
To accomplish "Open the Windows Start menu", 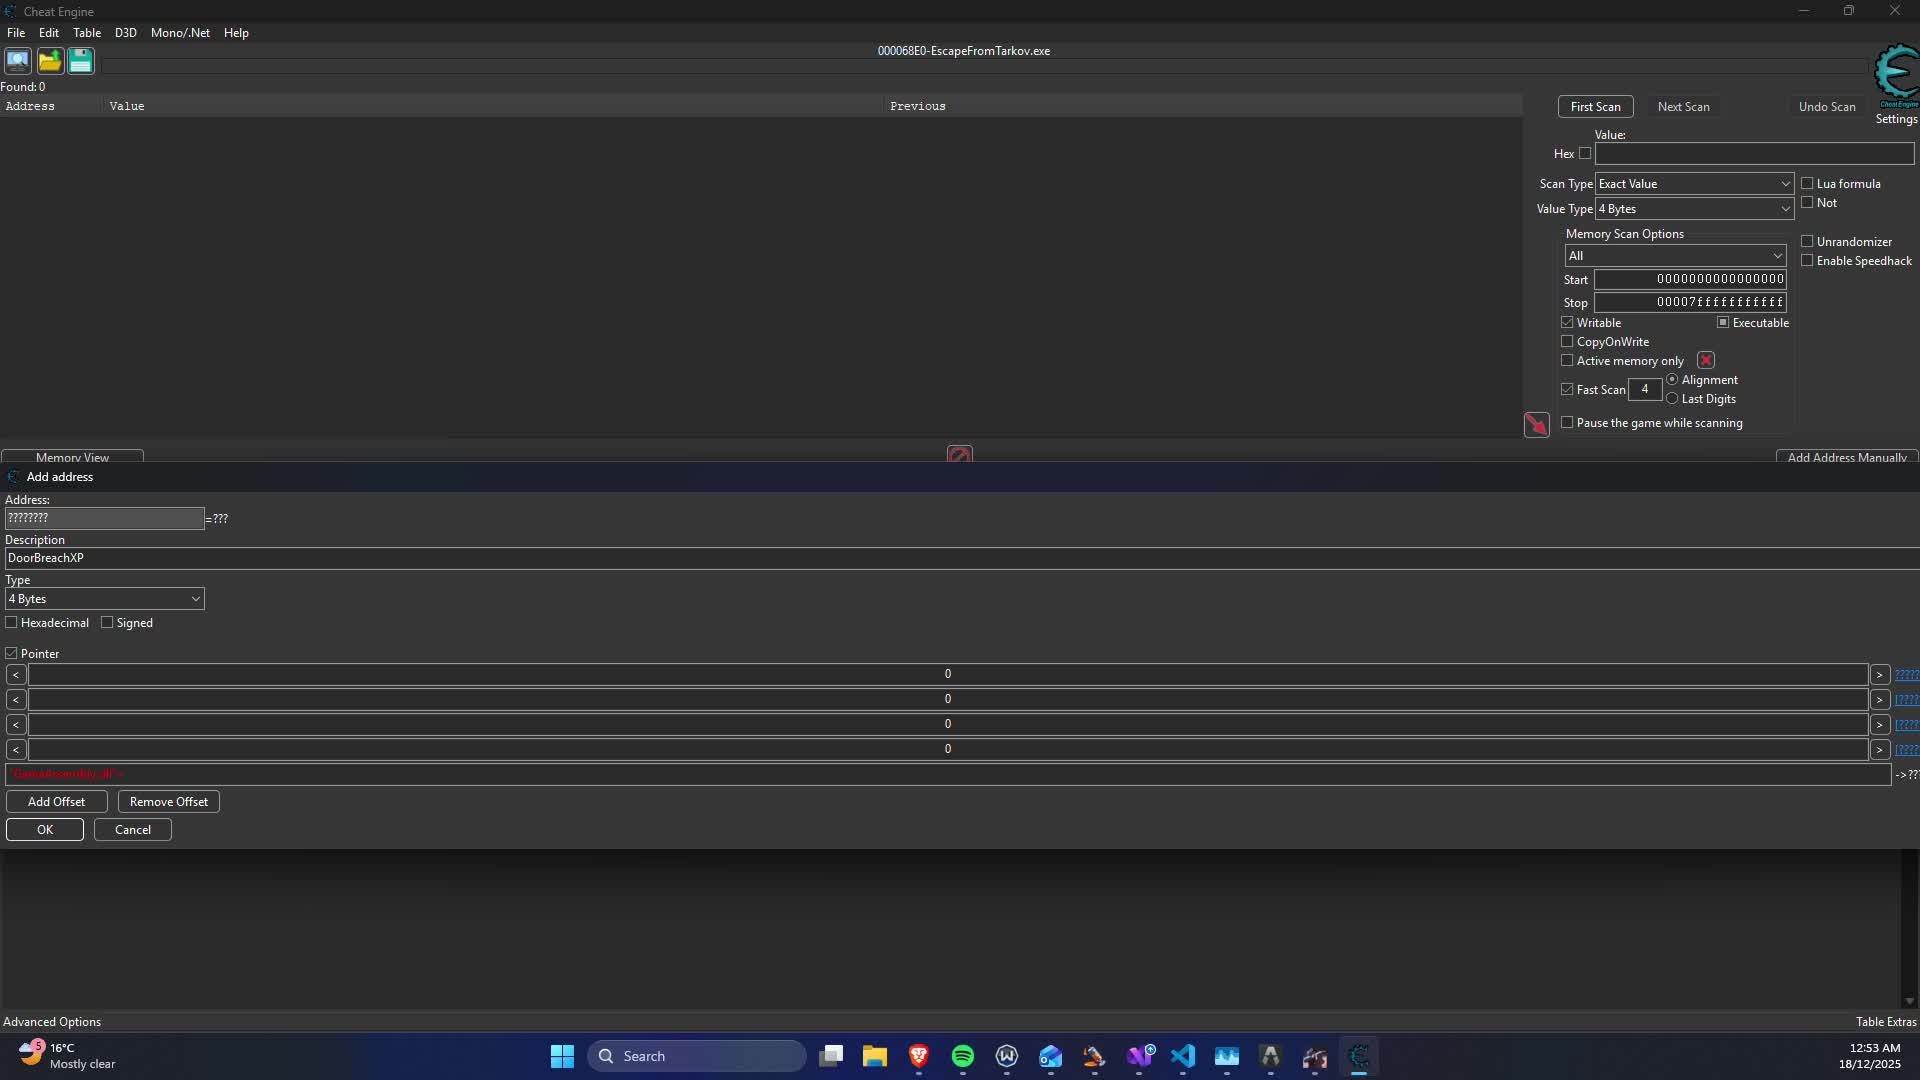I will [562, 1056].
